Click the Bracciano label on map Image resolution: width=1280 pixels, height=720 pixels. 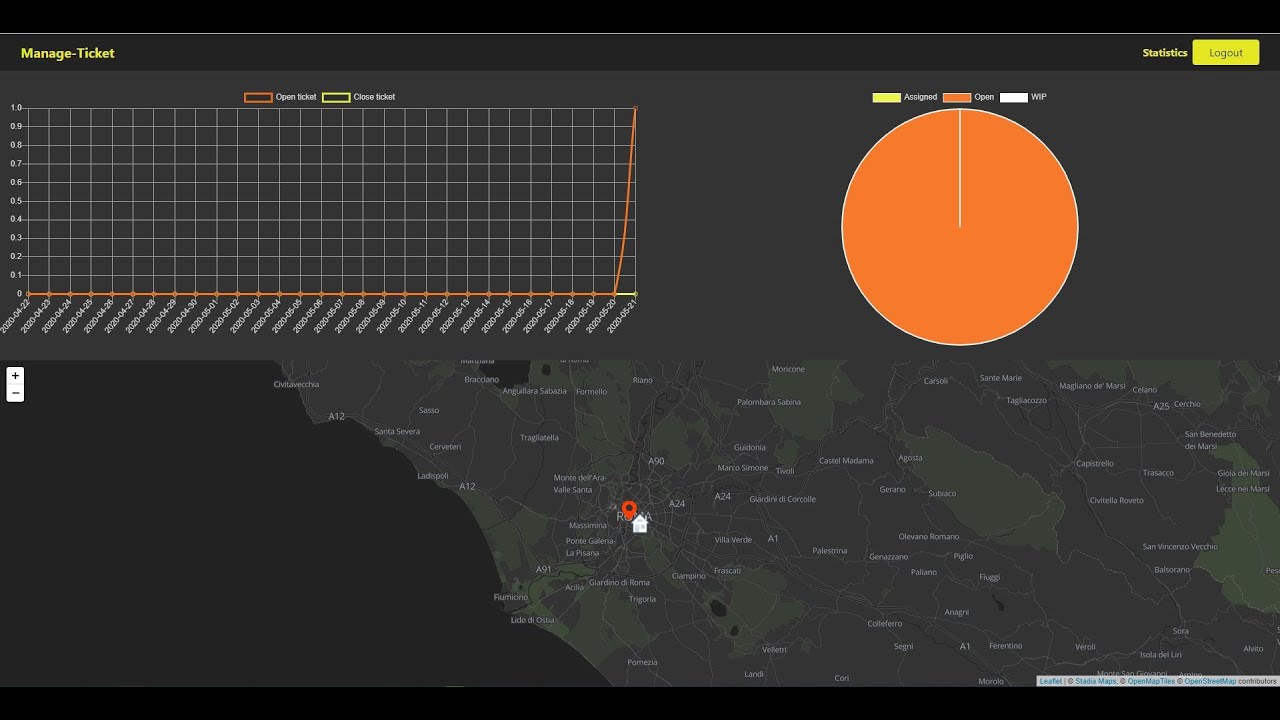click(x=482, y=379)
